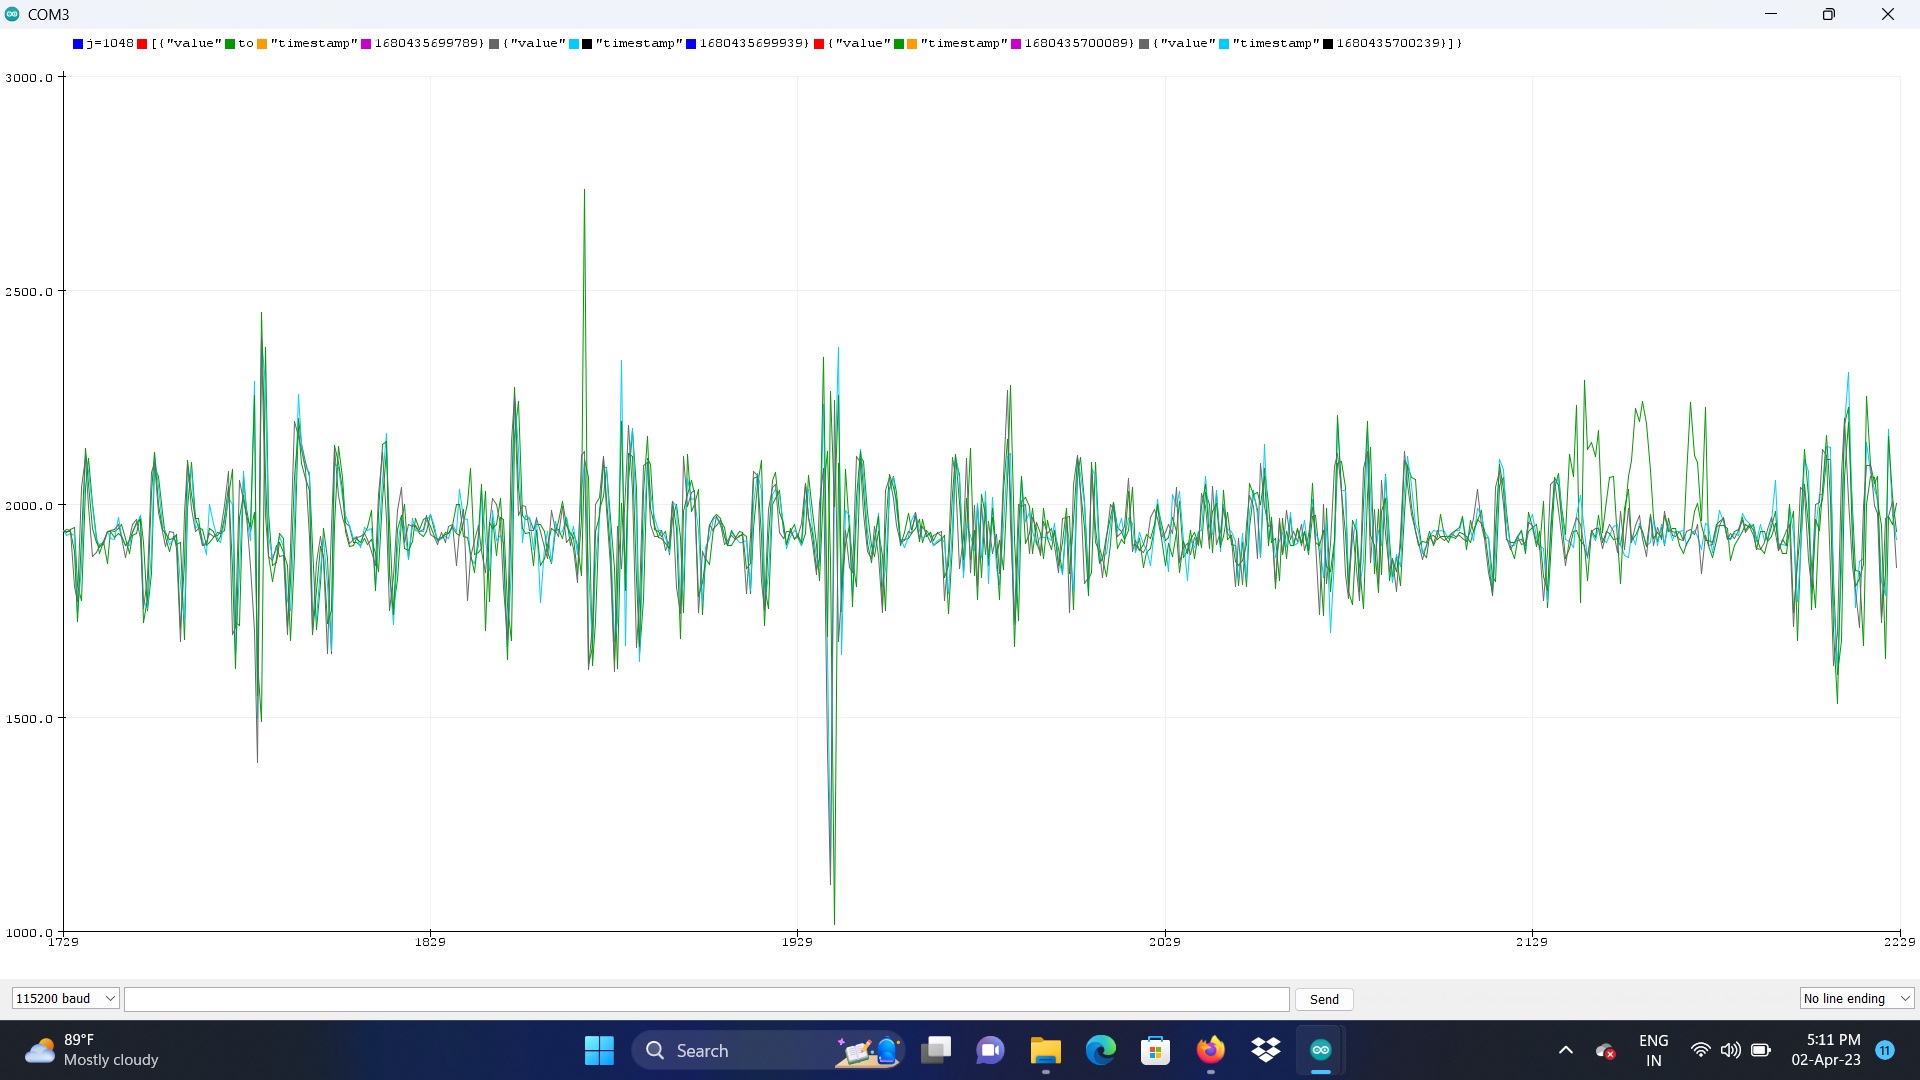This screenshot has width=1920, height=1080.
Task: Click the blue j=1048 legend swatch
Action: [x=78, y=44]
